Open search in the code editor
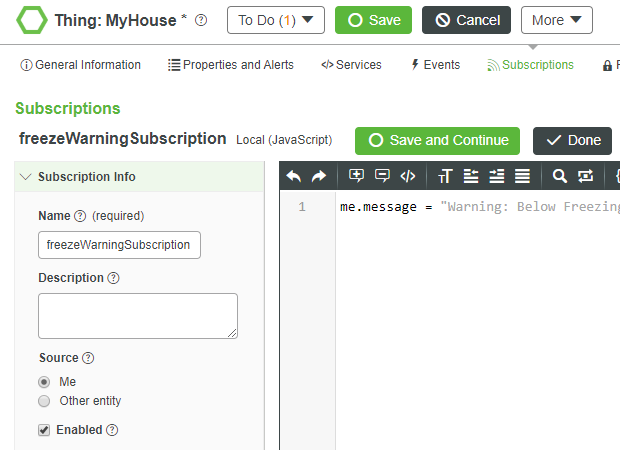This screenshot has height=450, width=620. click(x=559, y=176)
